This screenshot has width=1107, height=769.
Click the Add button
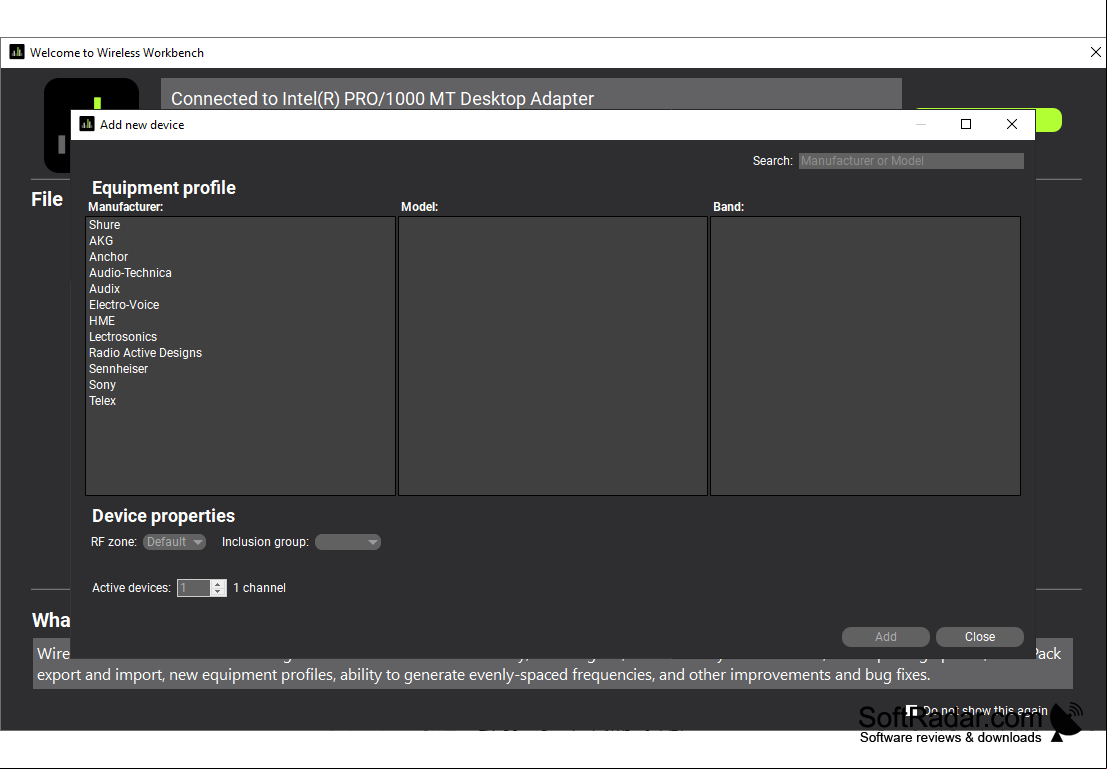[x=885, y=637]
